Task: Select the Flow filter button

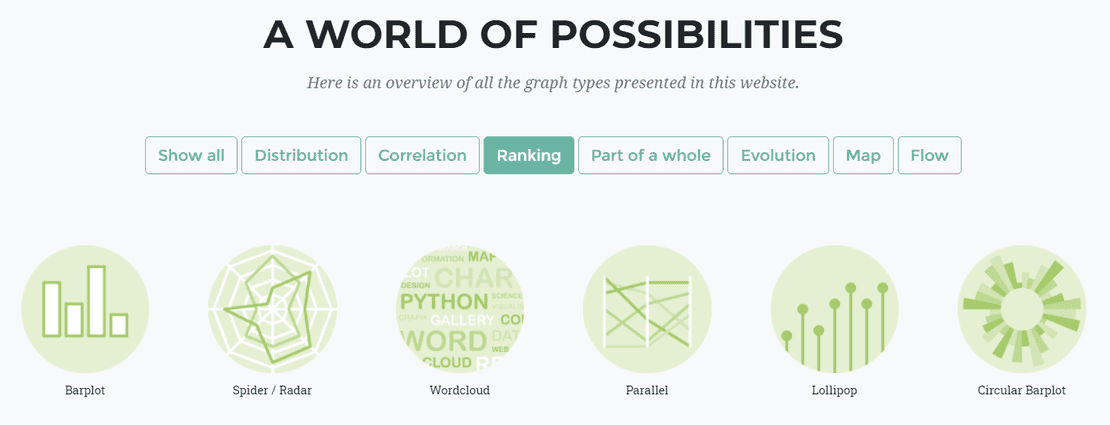Action: [x=929, y=155]
